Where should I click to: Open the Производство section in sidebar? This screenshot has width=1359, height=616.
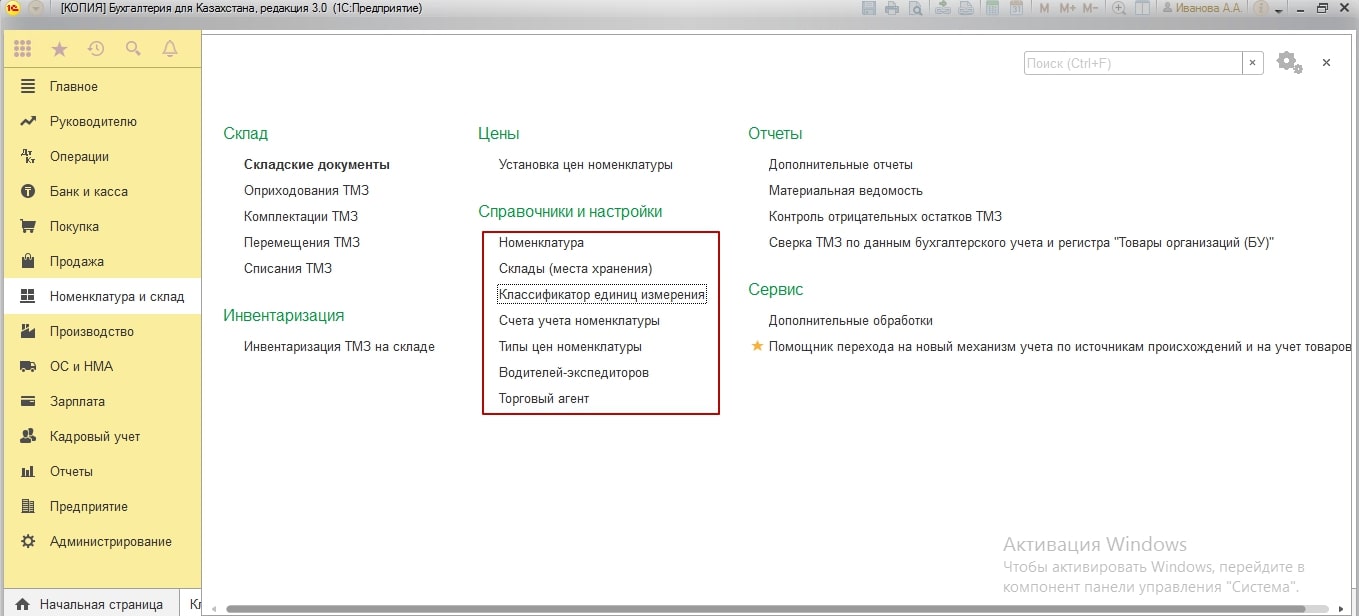pos(91,331)
